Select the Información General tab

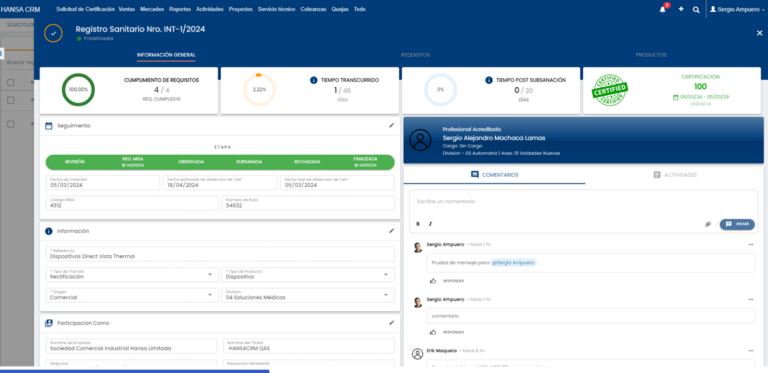166,55
